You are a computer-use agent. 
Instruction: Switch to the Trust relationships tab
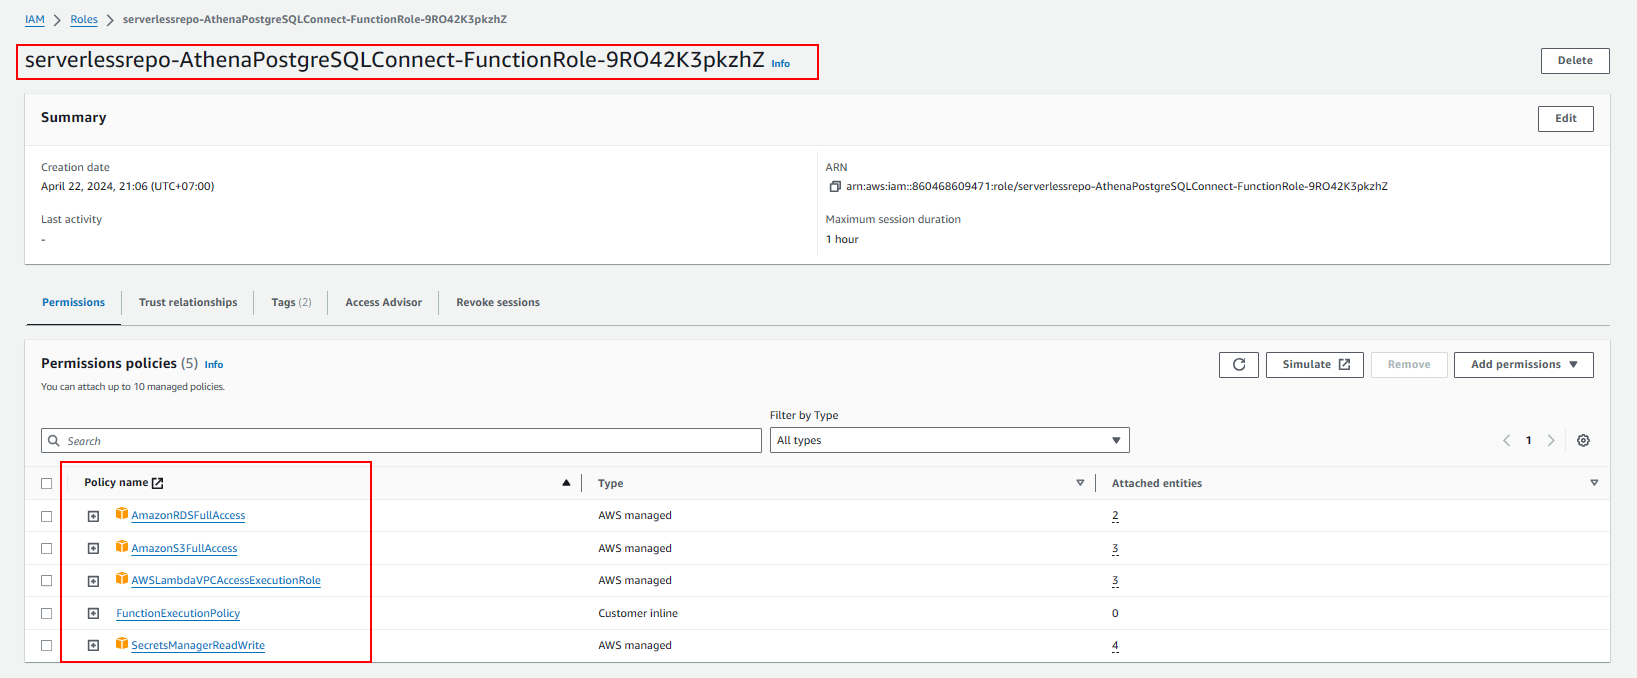click(188, 303)
